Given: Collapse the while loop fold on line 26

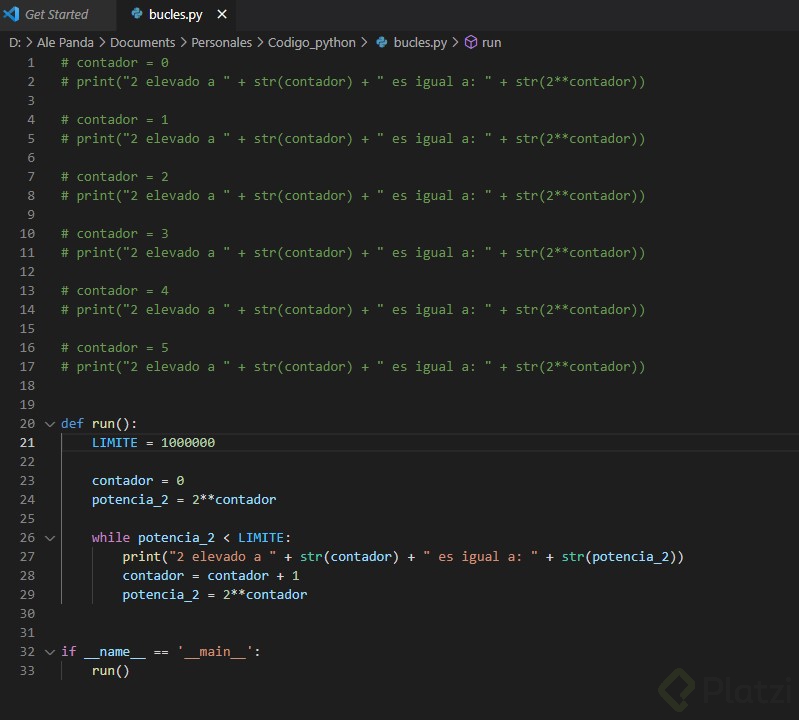Looking at the screenshot, I should [50, 538].
